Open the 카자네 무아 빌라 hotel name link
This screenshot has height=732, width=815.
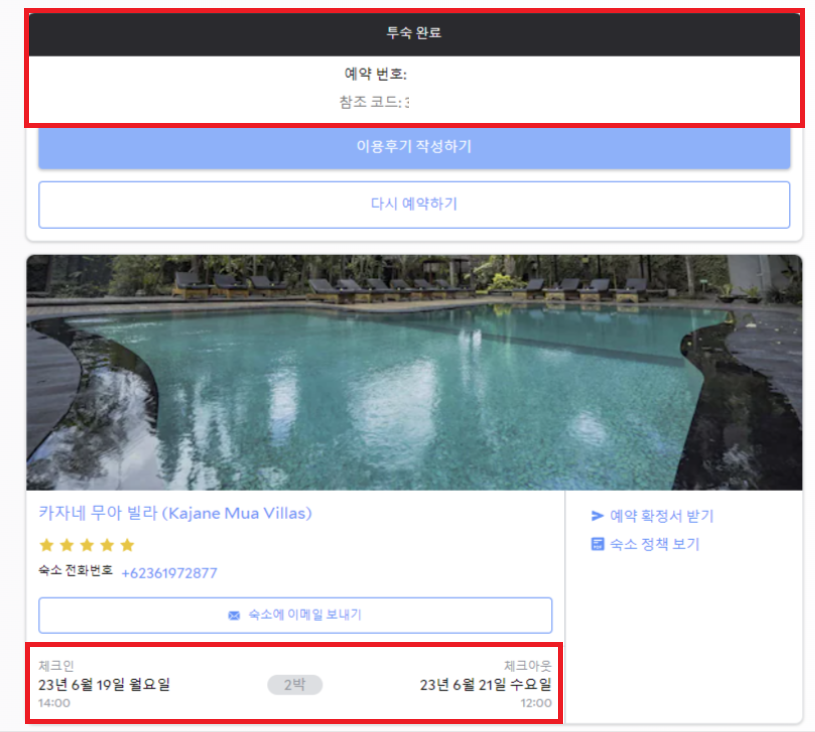pos(175,513)
